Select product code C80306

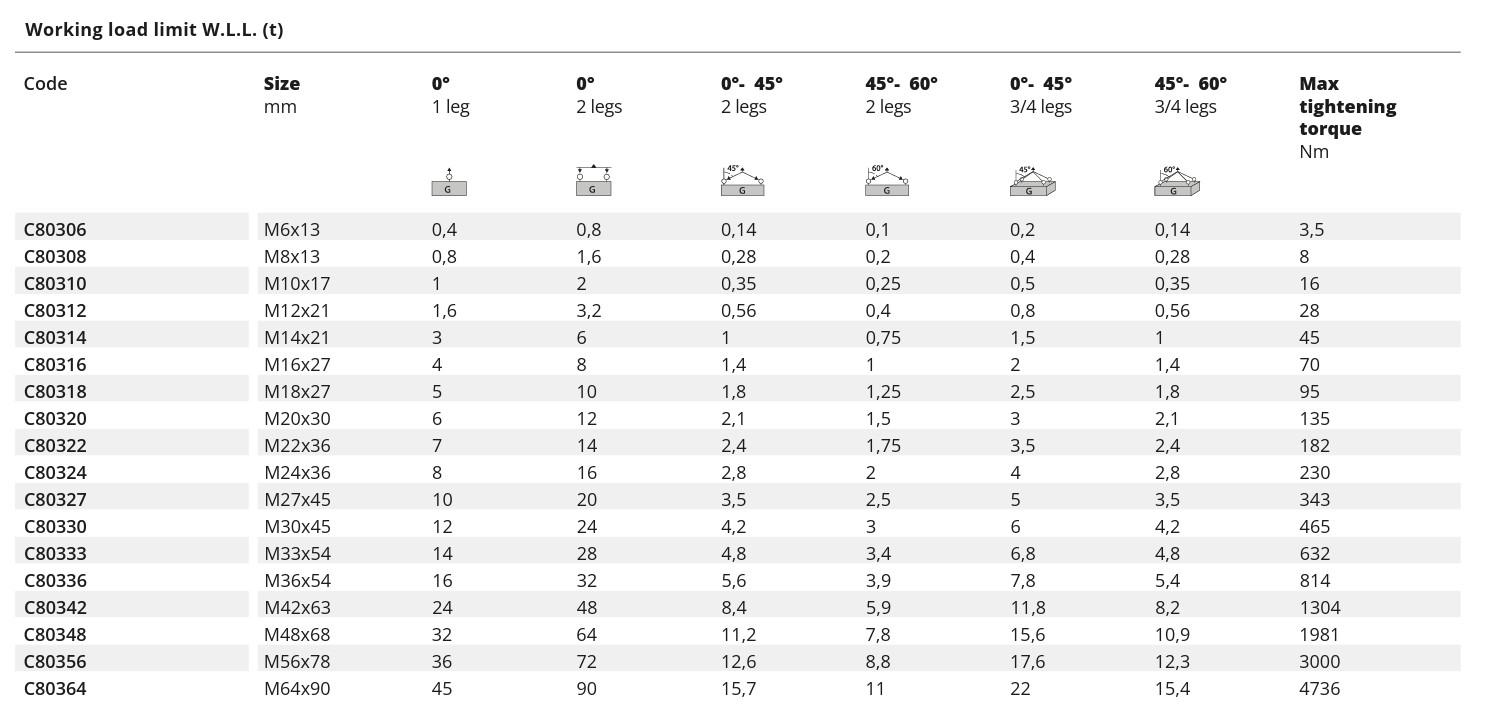point(55,230)
